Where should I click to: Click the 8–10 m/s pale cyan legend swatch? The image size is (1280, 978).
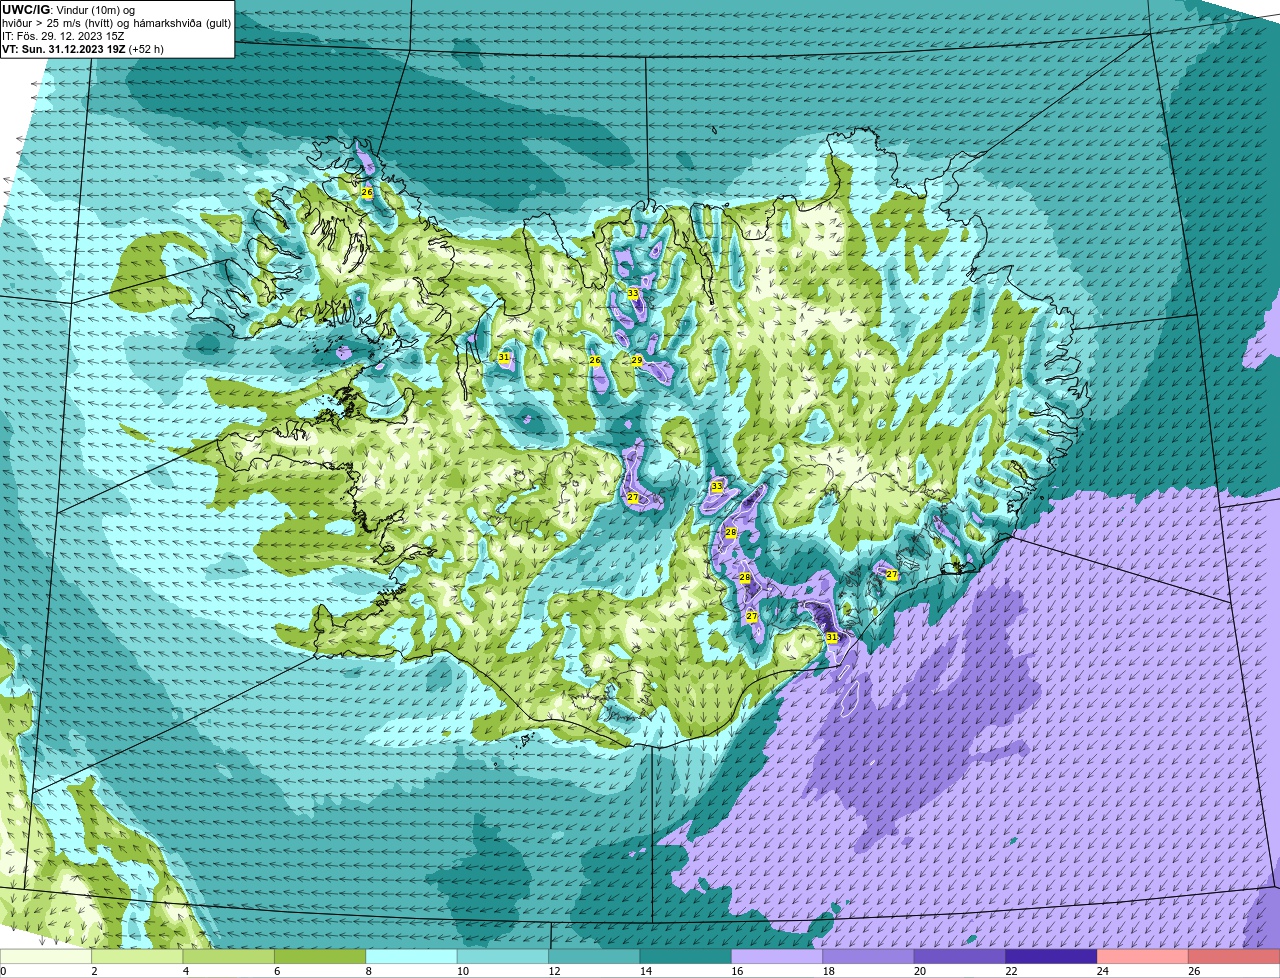pyautogui.click(x=412, y=956)
